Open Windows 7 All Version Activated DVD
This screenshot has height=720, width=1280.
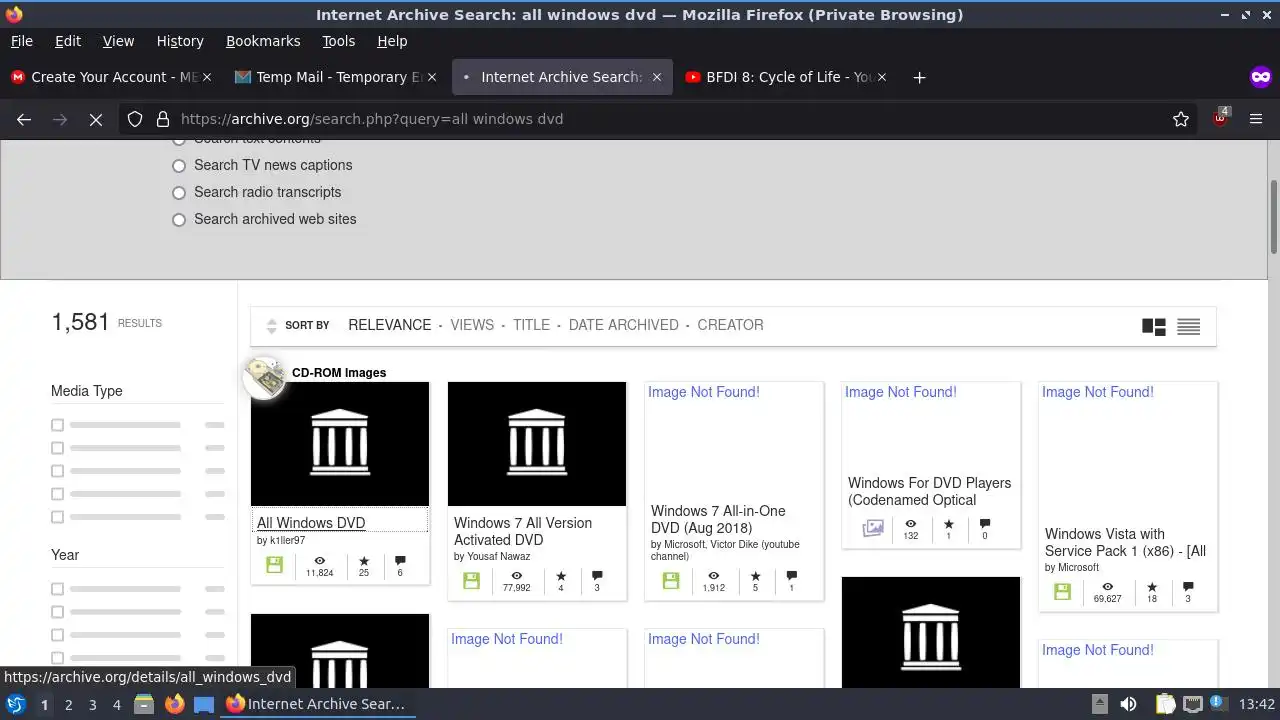(523, 531)
